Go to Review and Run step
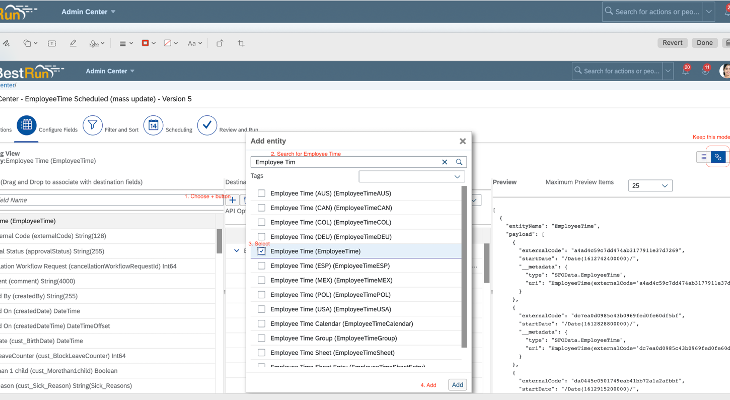Image resolution: width=730 pixels, height=400 pixels. pos(207,125)
